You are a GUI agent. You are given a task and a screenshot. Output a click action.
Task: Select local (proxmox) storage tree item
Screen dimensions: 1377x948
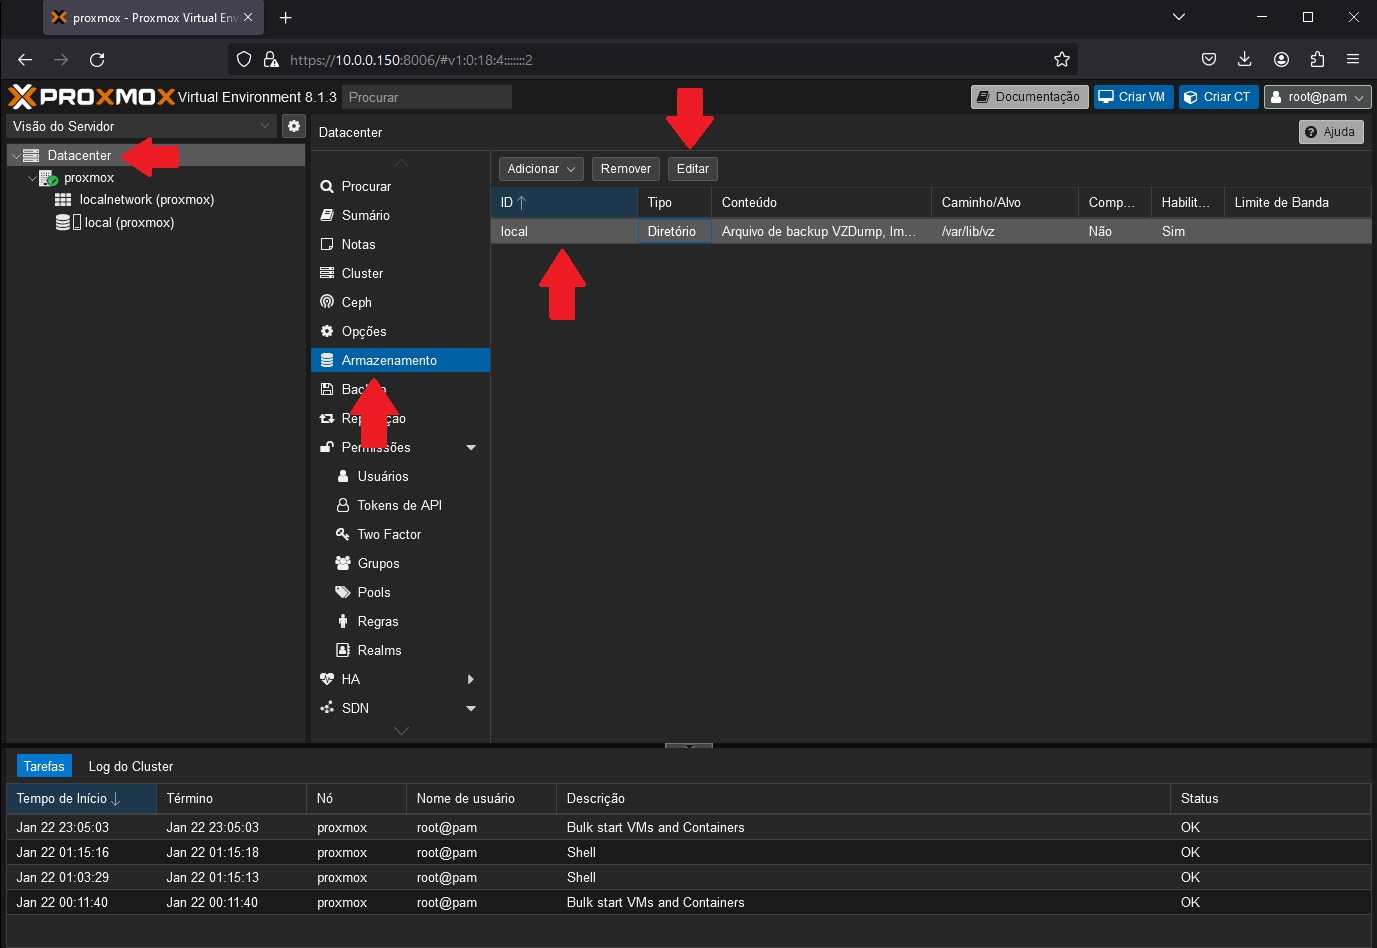pos(129,223)
